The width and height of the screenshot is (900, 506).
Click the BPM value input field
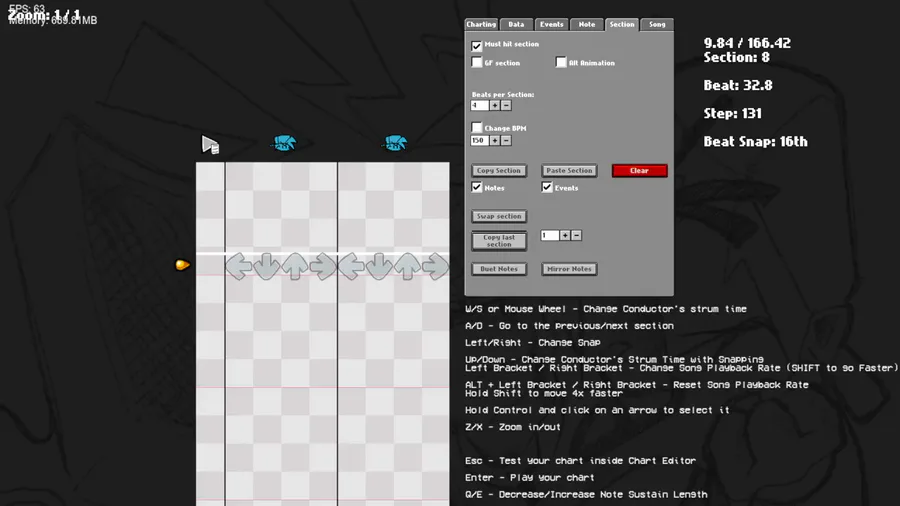pos(480,141)
